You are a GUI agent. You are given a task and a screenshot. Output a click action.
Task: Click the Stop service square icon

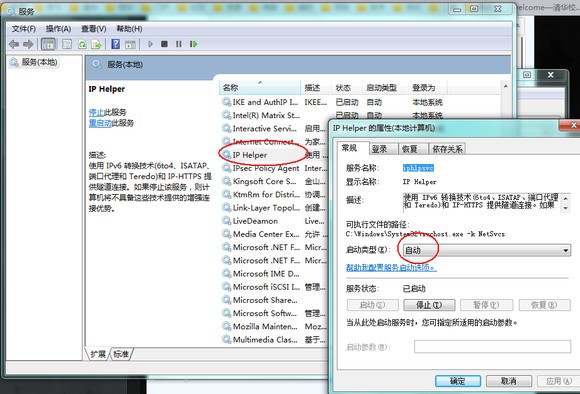pos(164,44)
